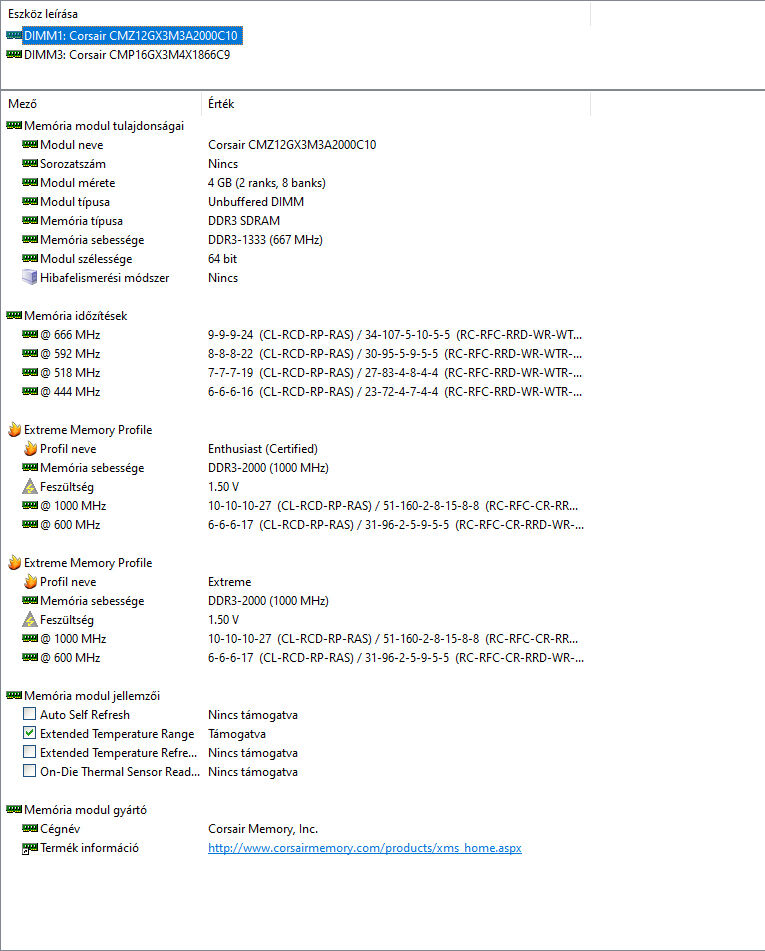Image resolution: width=765 pixels, height=951 pixels.
Task: Click the icon beside Memória típusa
Action: point(30,221)
